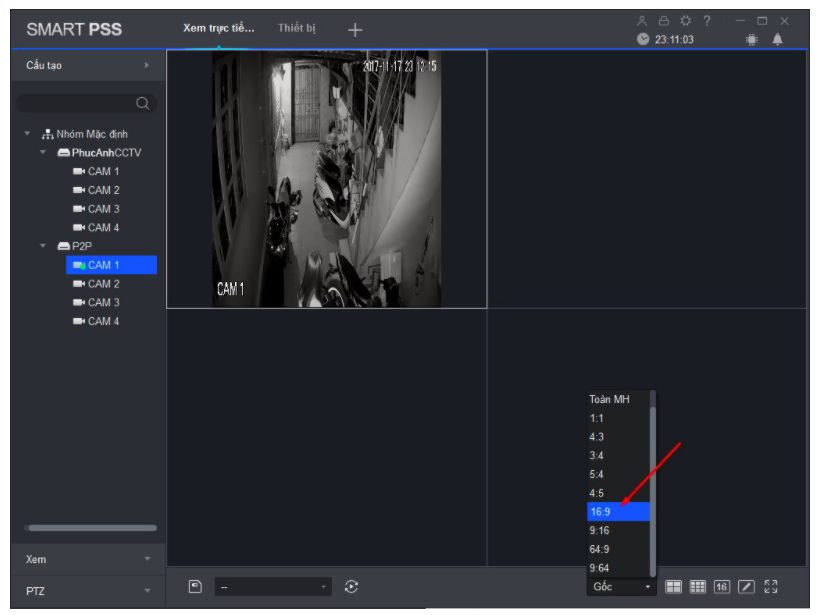Open the custom layout edit tool
This screenshot has width=823, height=615.
(746, 587)
